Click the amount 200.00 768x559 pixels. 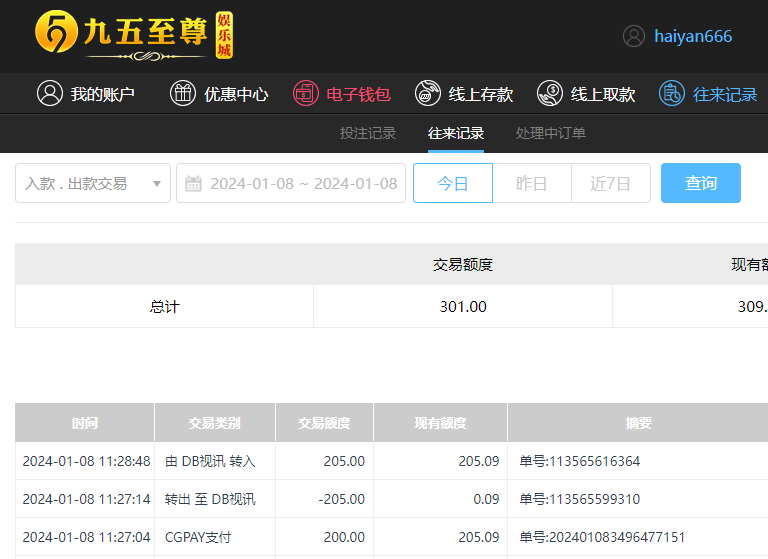pos(344,537)
